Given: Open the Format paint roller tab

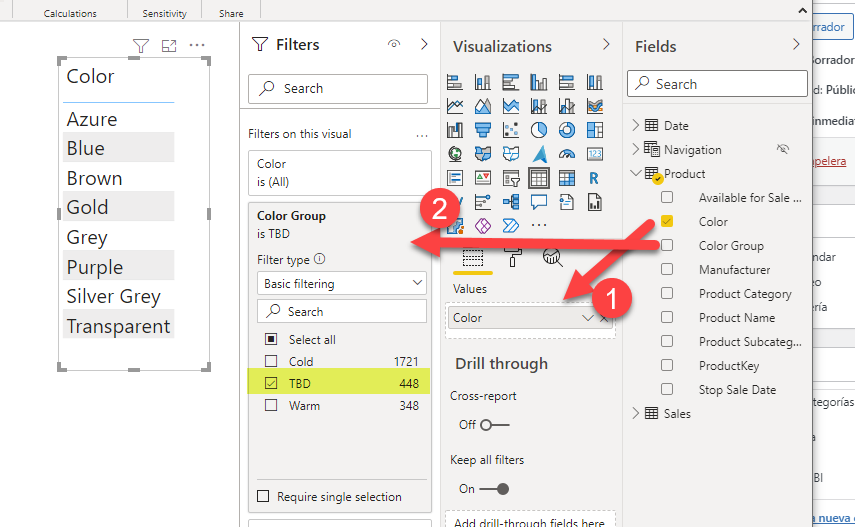Looking at the screenshot, I should point(512,257).
